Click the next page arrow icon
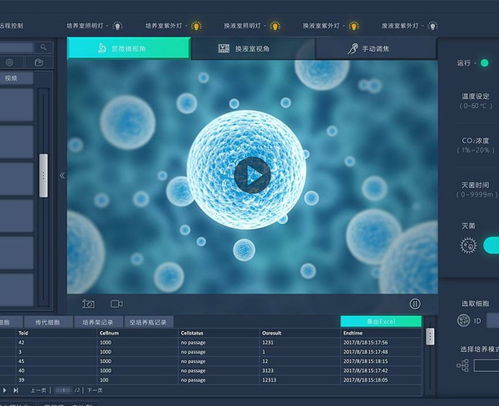Image resolution: width=499 pixels, height=406 pixels. tap(4, 390)
